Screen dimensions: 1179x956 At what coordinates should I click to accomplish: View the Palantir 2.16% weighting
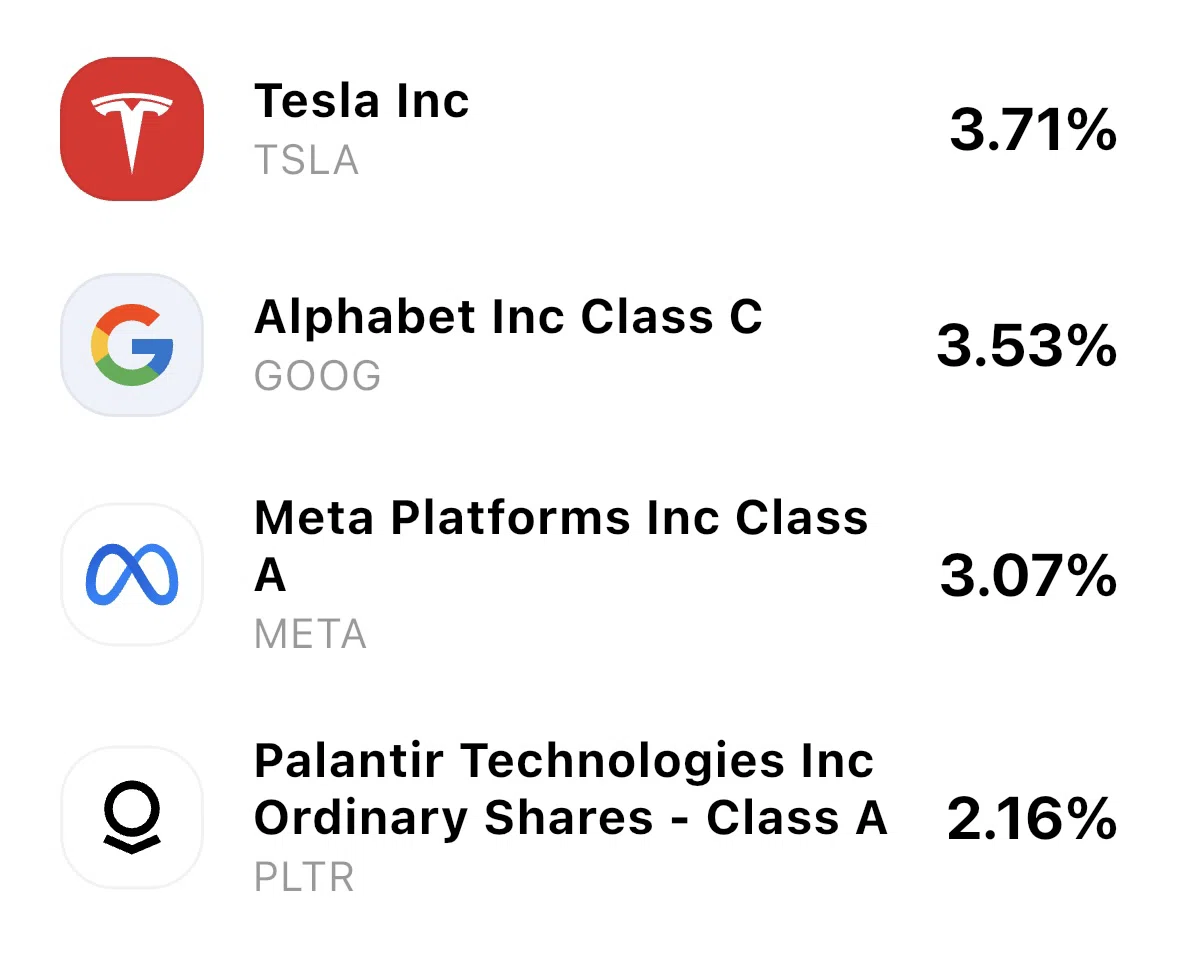[x=1032, y=819]
